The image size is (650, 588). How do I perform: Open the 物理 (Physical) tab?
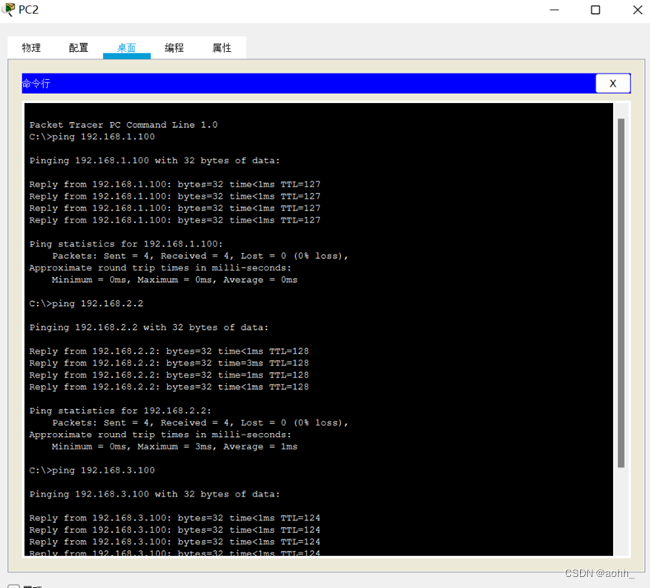[31, 48]
